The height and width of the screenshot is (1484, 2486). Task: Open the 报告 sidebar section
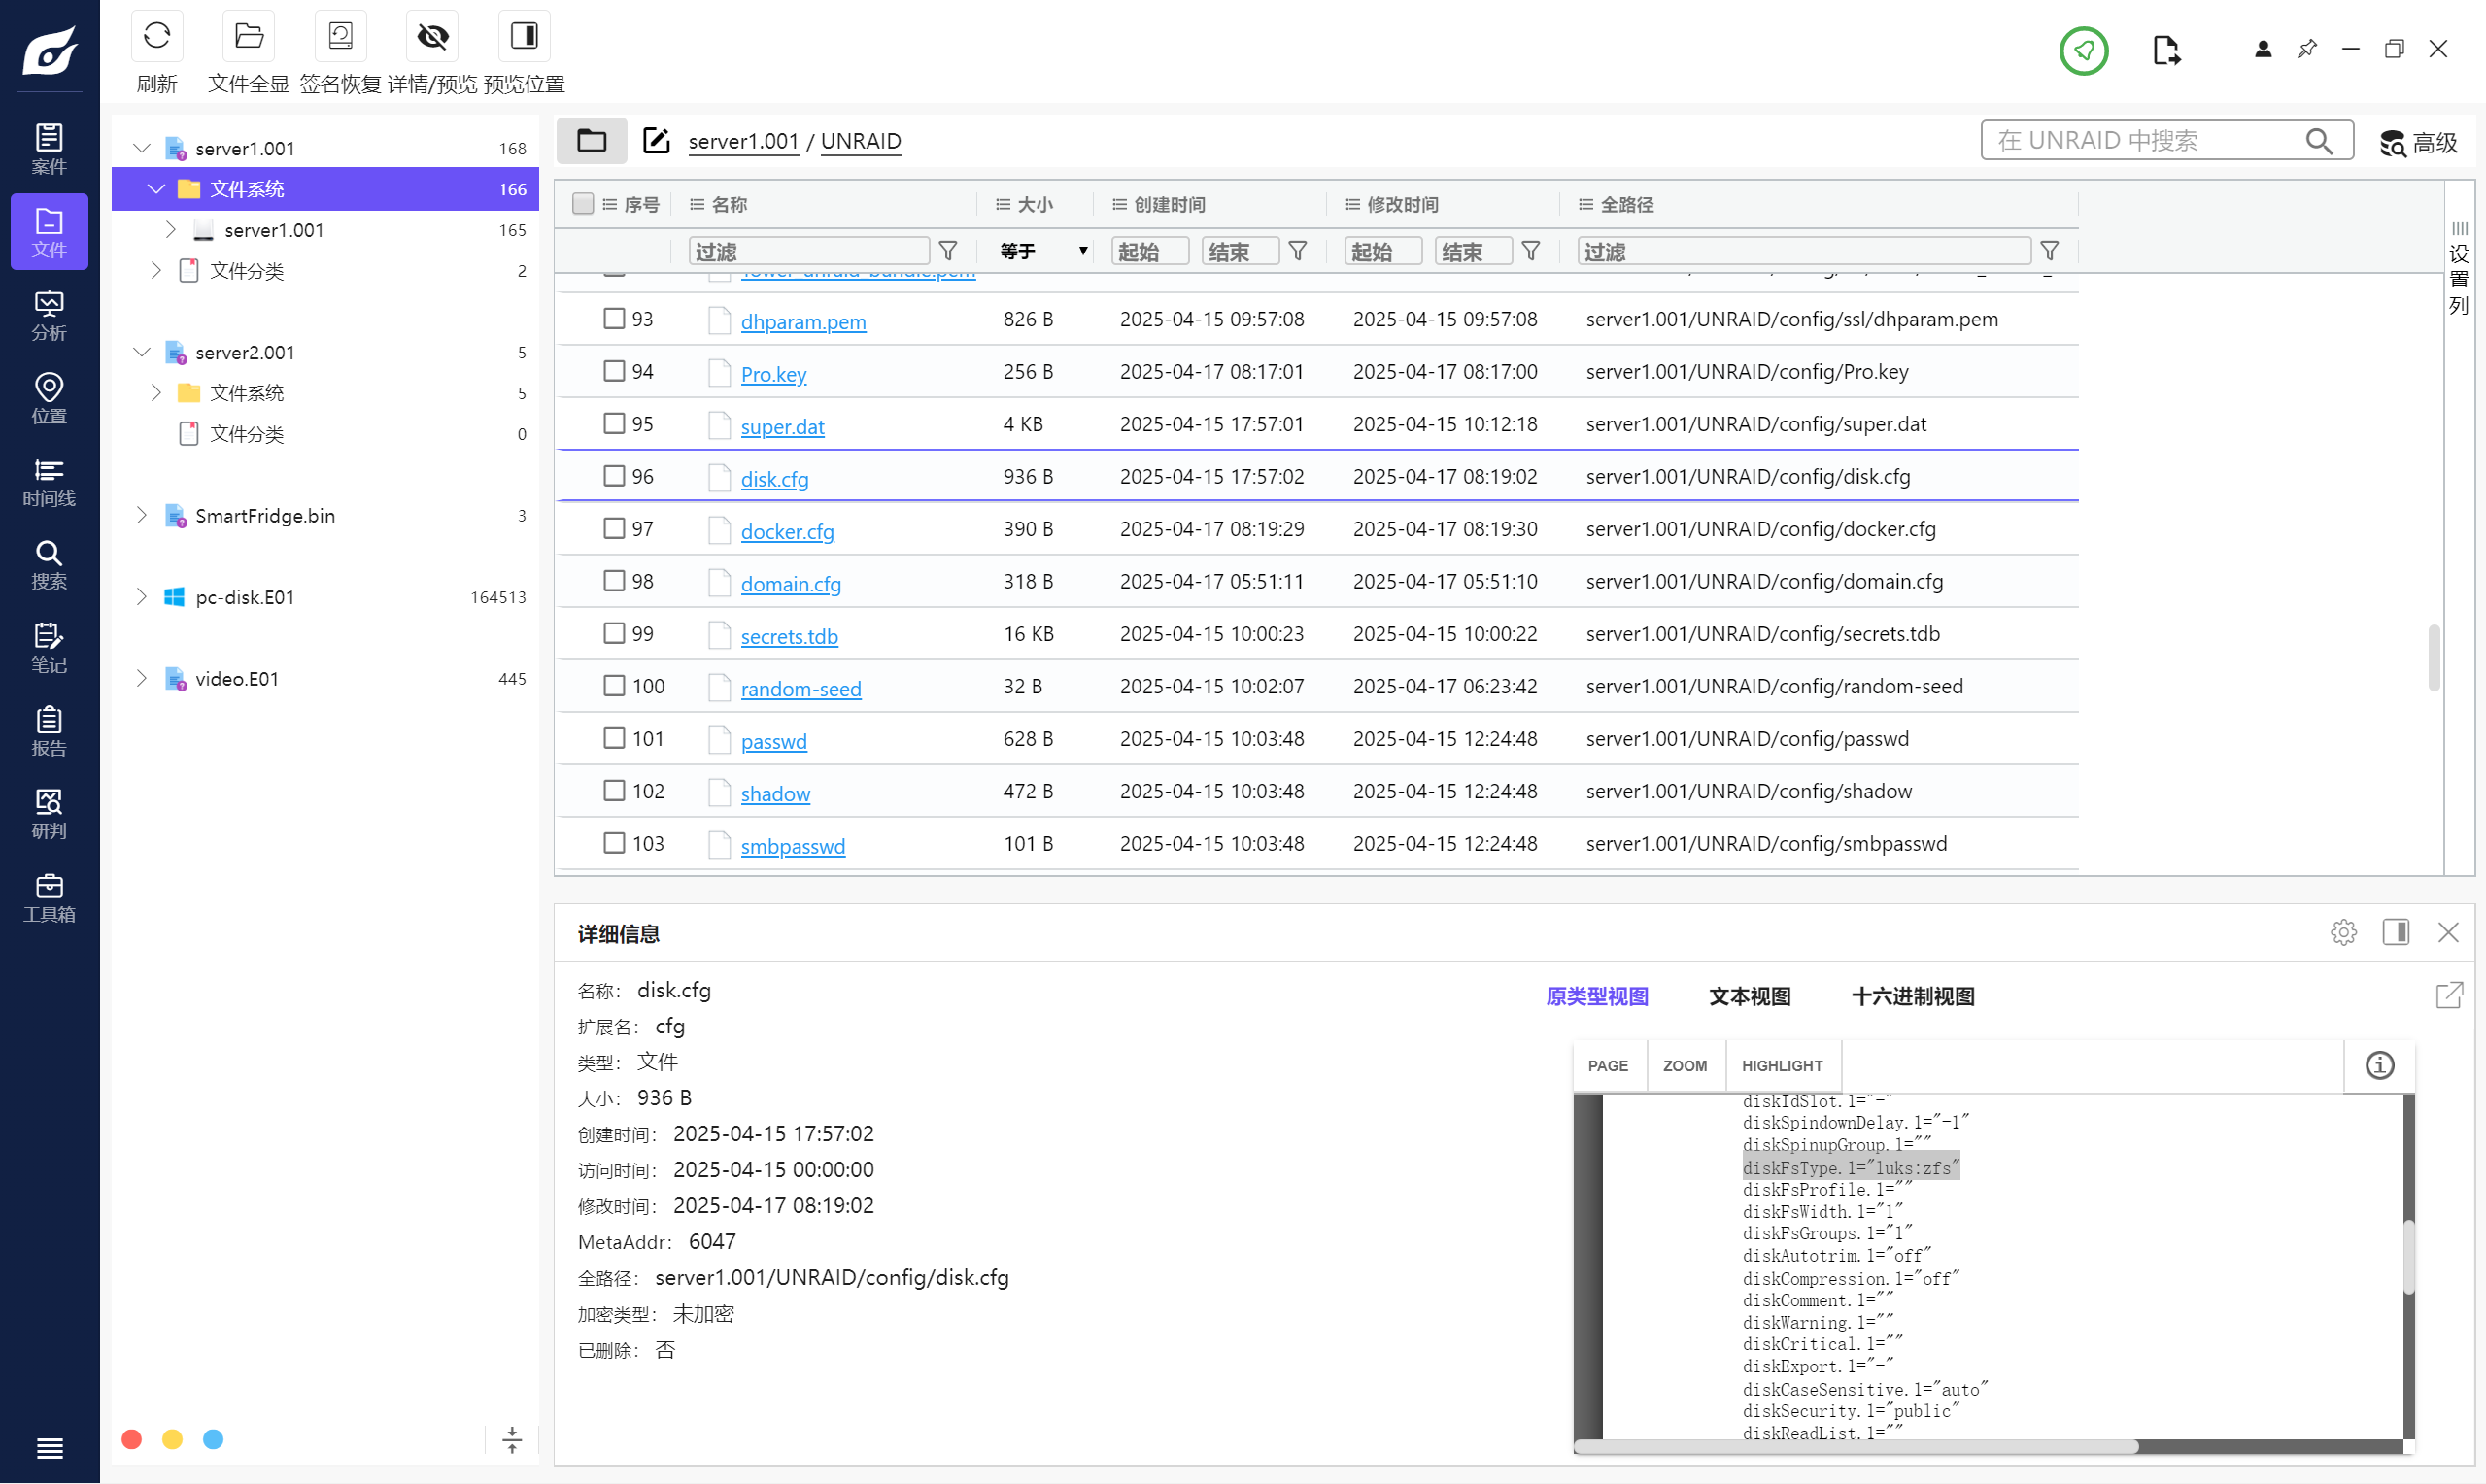(49, 730)
